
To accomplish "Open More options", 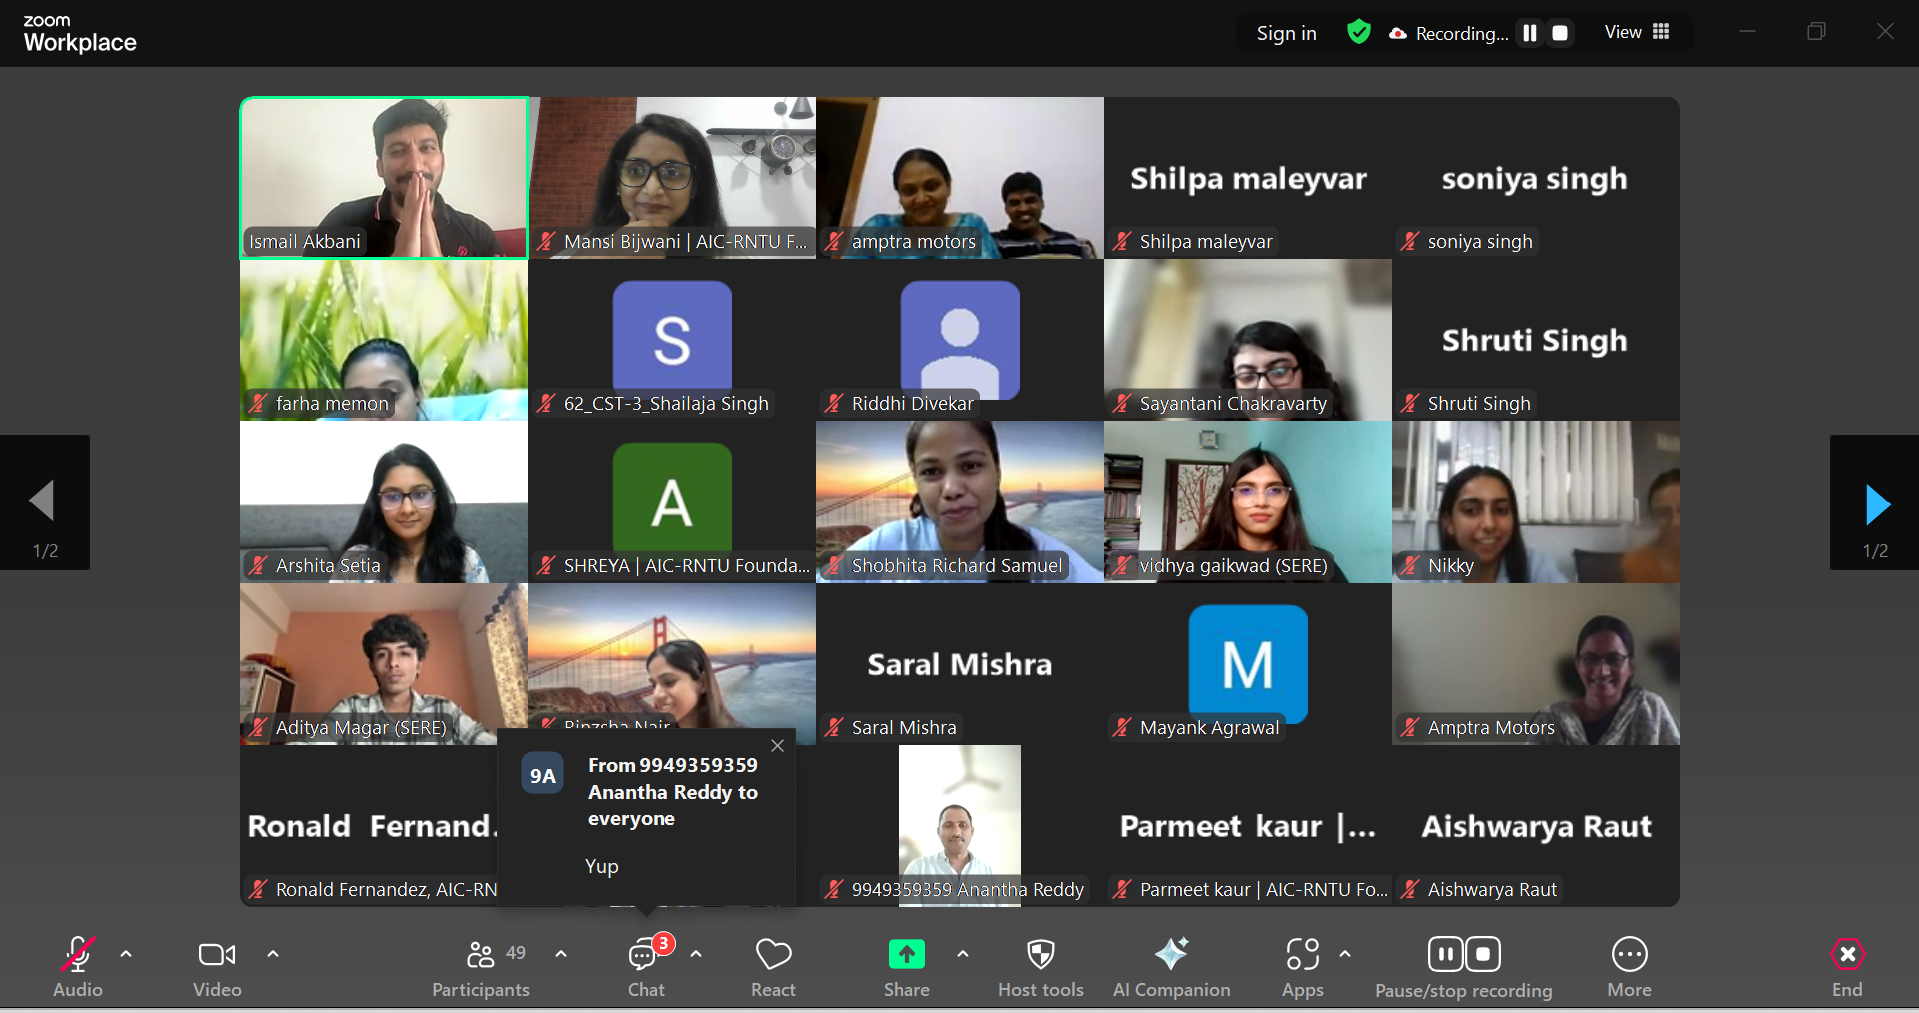I will coord(1629,966).
